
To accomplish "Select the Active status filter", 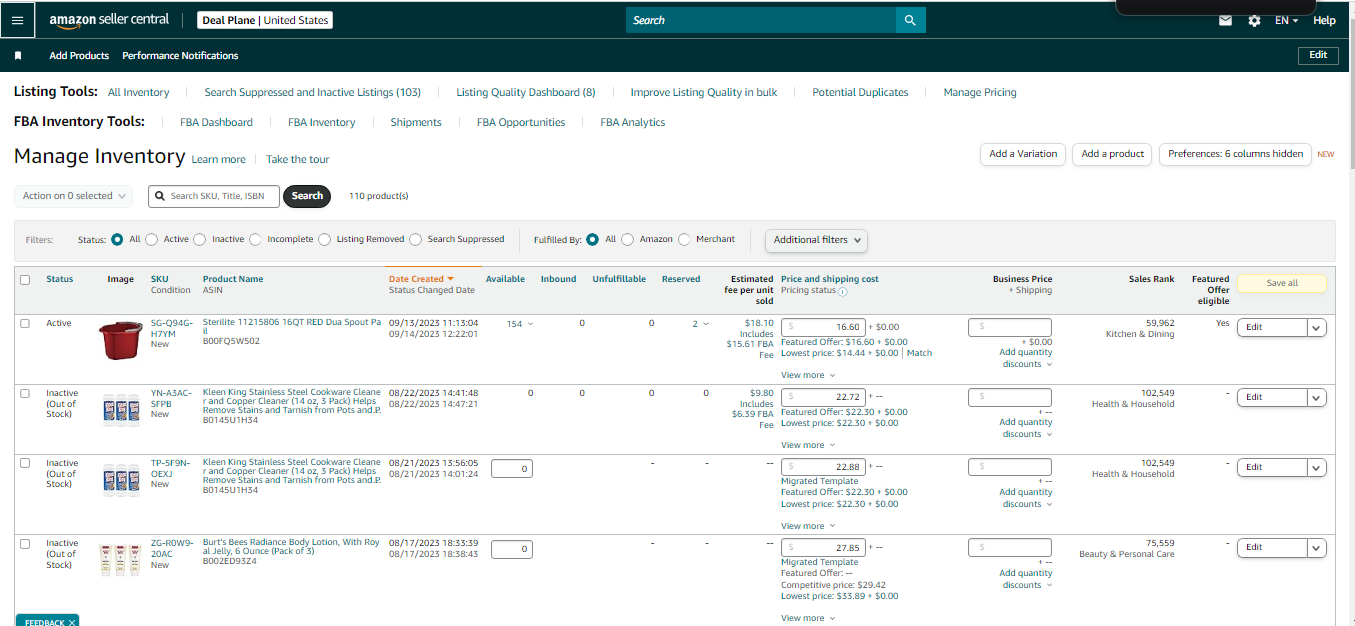I will [x=152, y=239].
